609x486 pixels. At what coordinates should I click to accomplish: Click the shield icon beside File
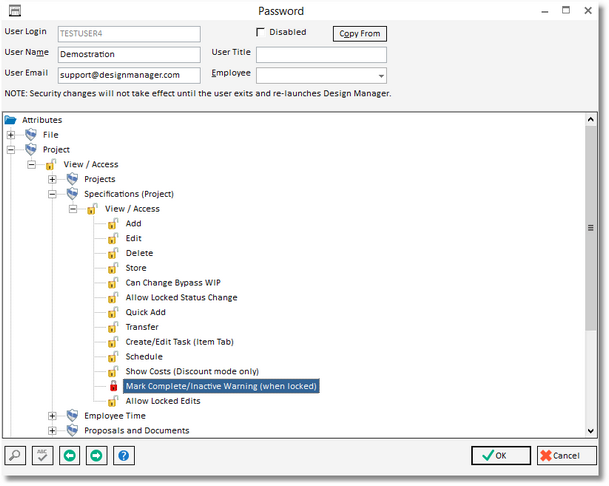point(31,134)
